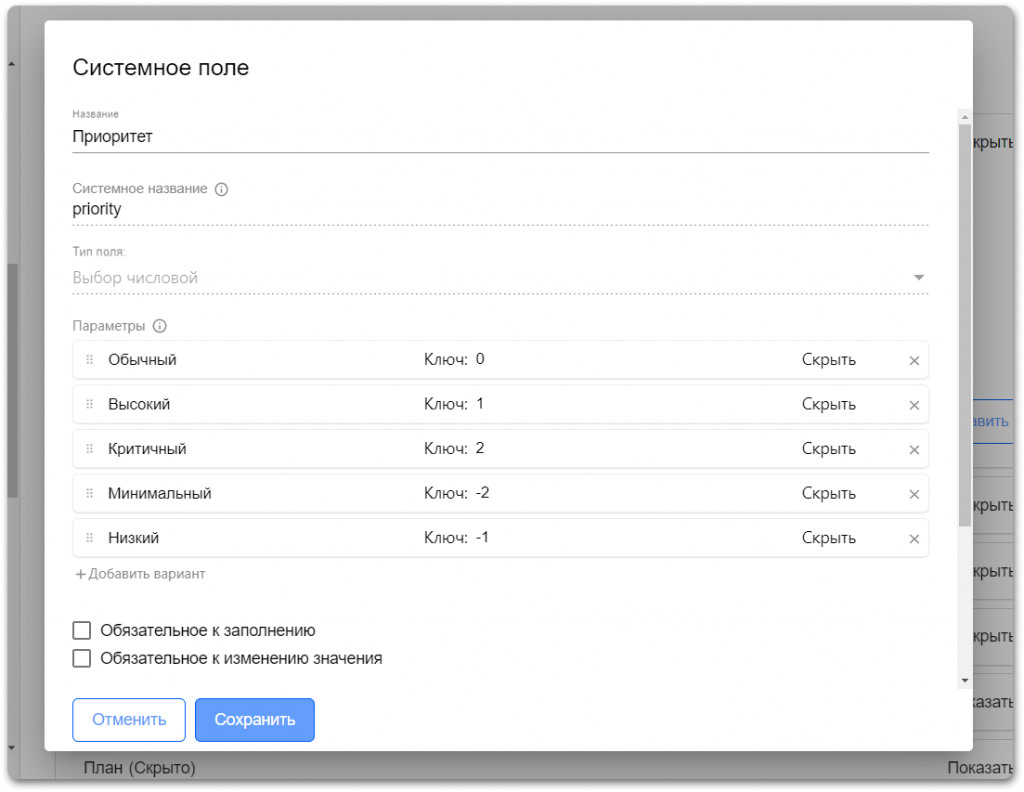Hide the Высокий option via Скрыть
Viewport: 1024px width, 792px height.
pyautogui.click(x=828, y=405)
